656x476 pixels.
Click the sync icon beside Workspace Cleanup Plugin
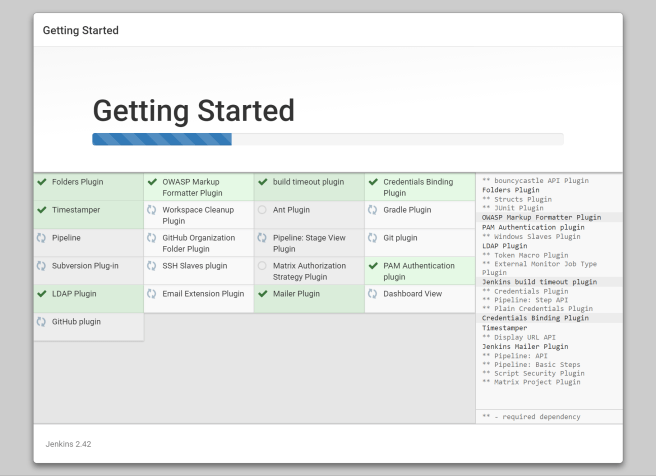click(152, 210)
